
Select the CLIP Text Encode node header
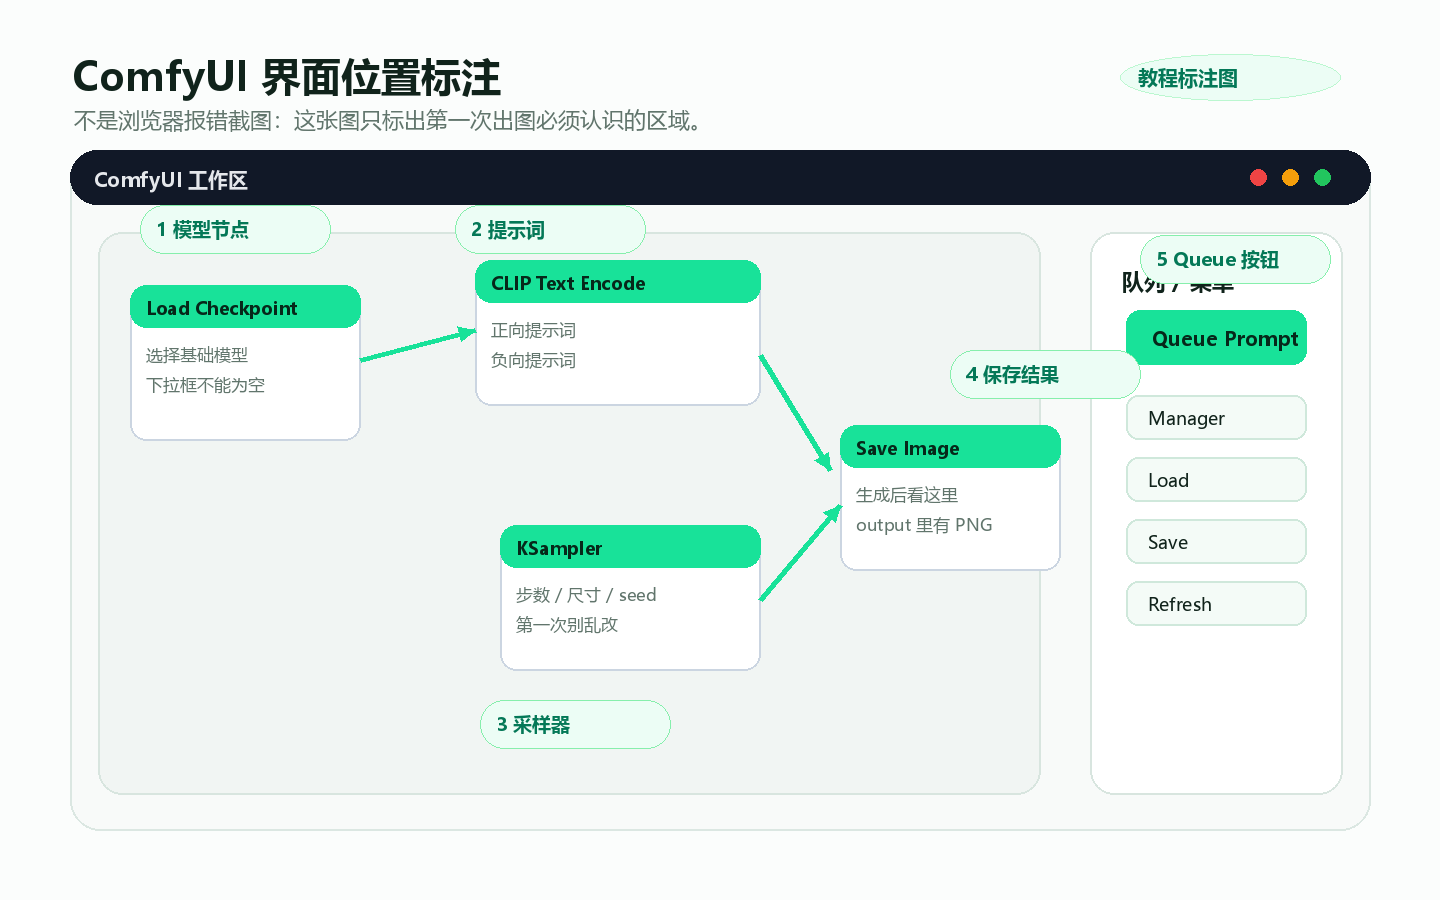[x=618, y=282]
